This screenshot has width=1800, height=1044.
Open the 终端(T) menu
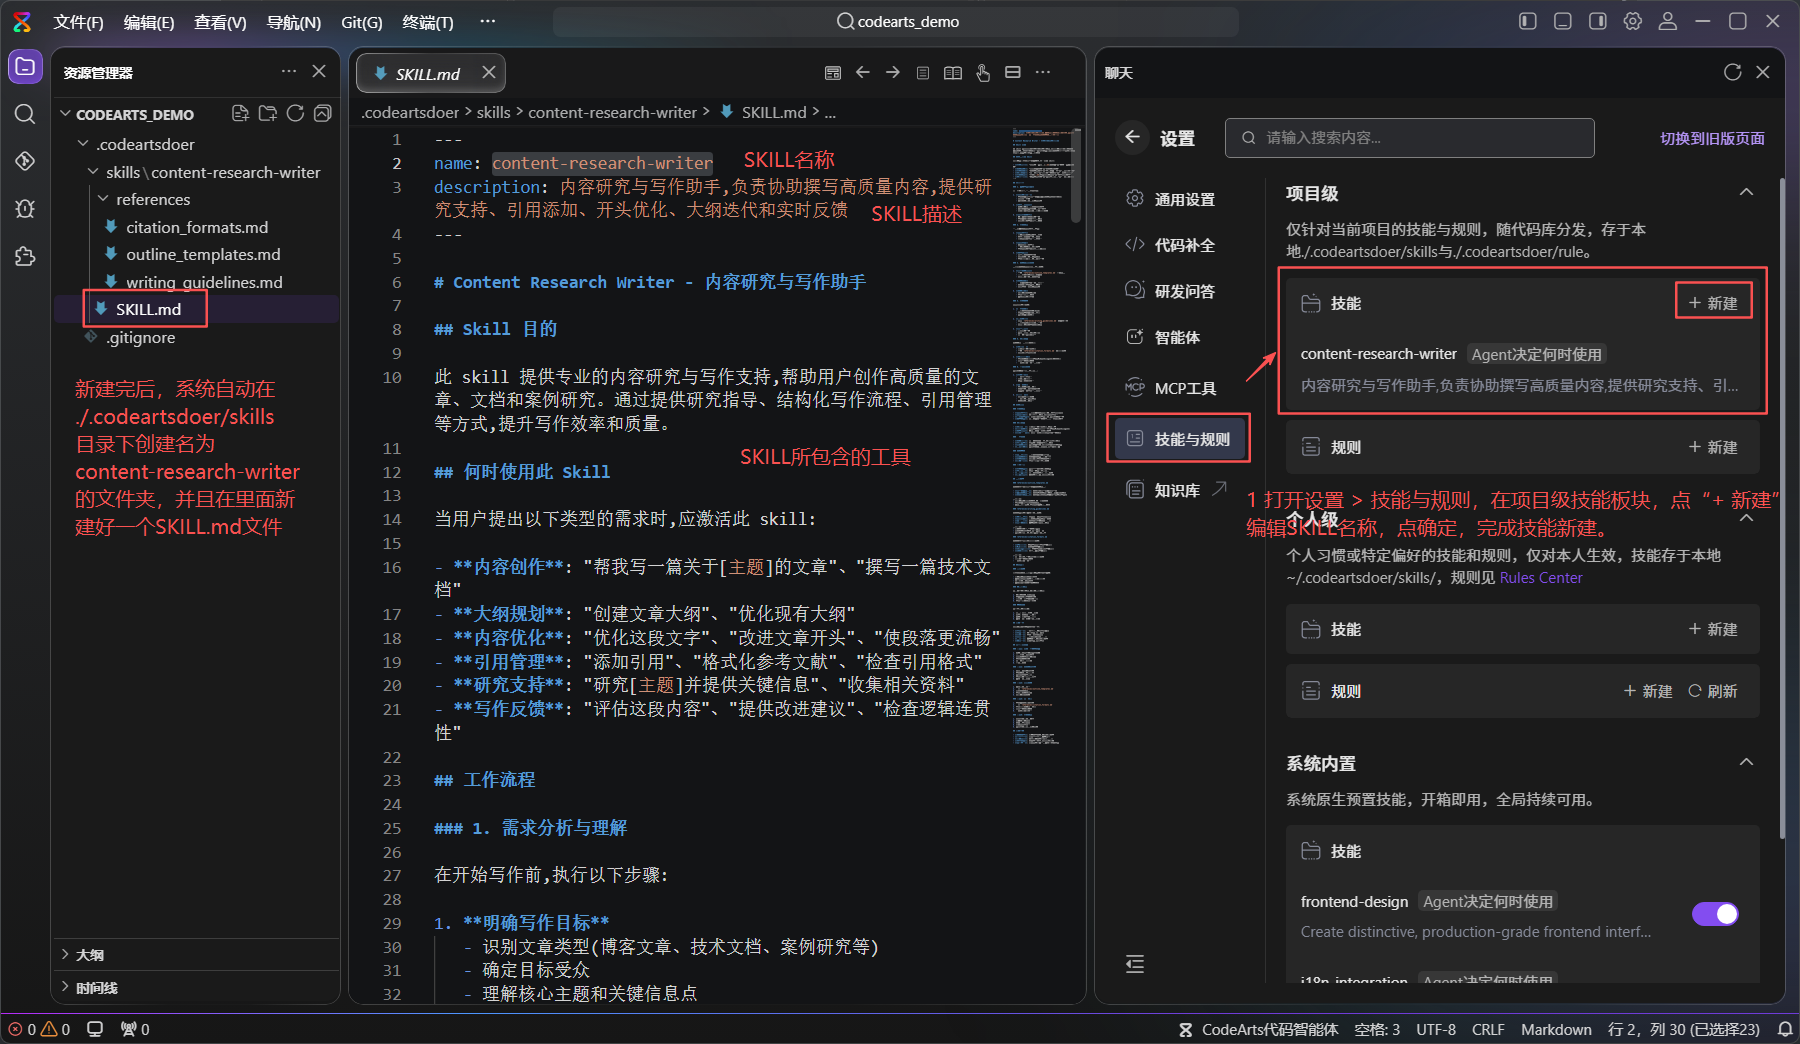tap(428, 22)
